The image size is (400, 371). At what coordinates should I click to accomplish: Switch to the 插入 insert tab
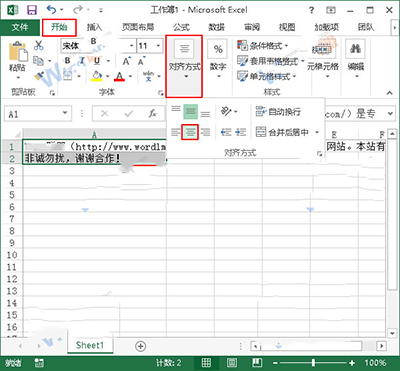(x=94, y=27)
